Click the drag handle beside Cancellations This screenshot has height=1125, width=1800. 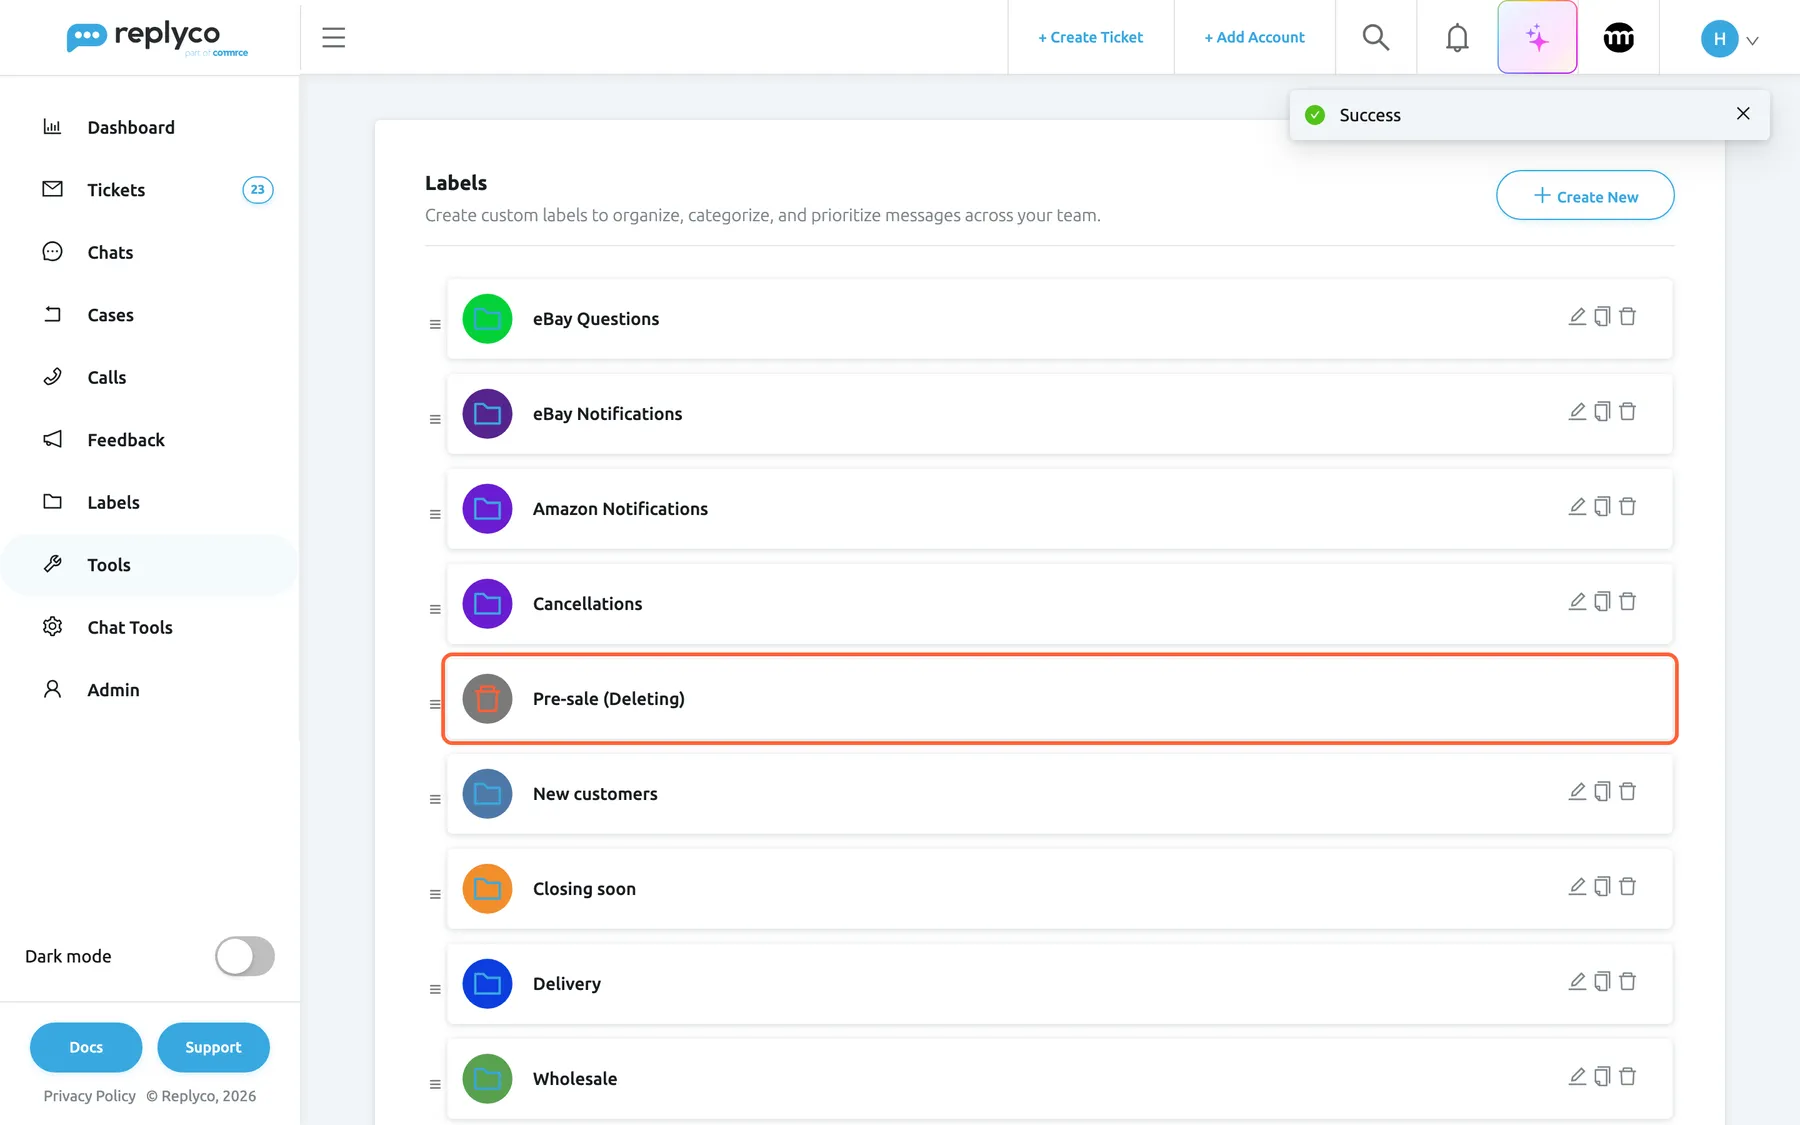click(x=435, y=609)
